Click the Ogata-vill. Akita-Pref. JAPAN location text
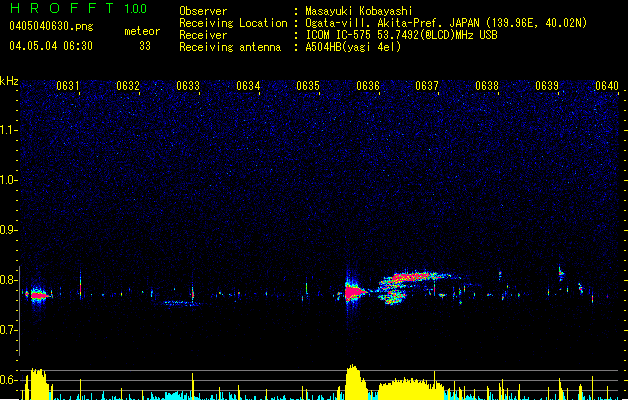The image size is (629, 400). (446, 23)
